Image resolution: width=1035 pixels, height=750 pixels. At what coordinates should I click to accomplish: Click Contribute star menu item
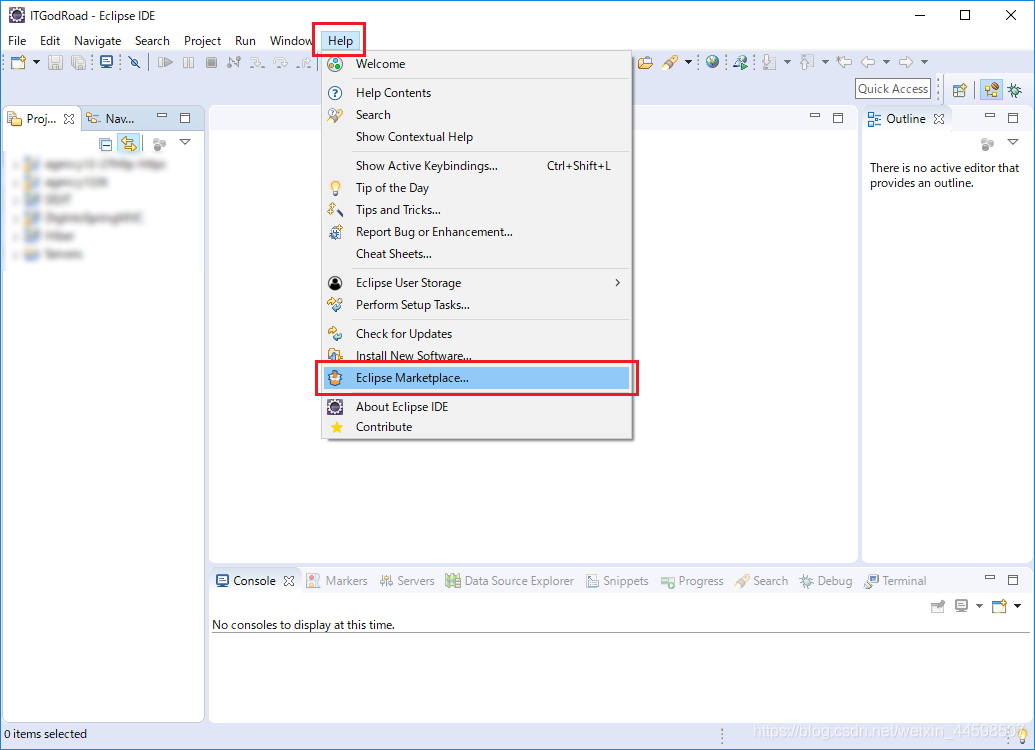[477, 426]
